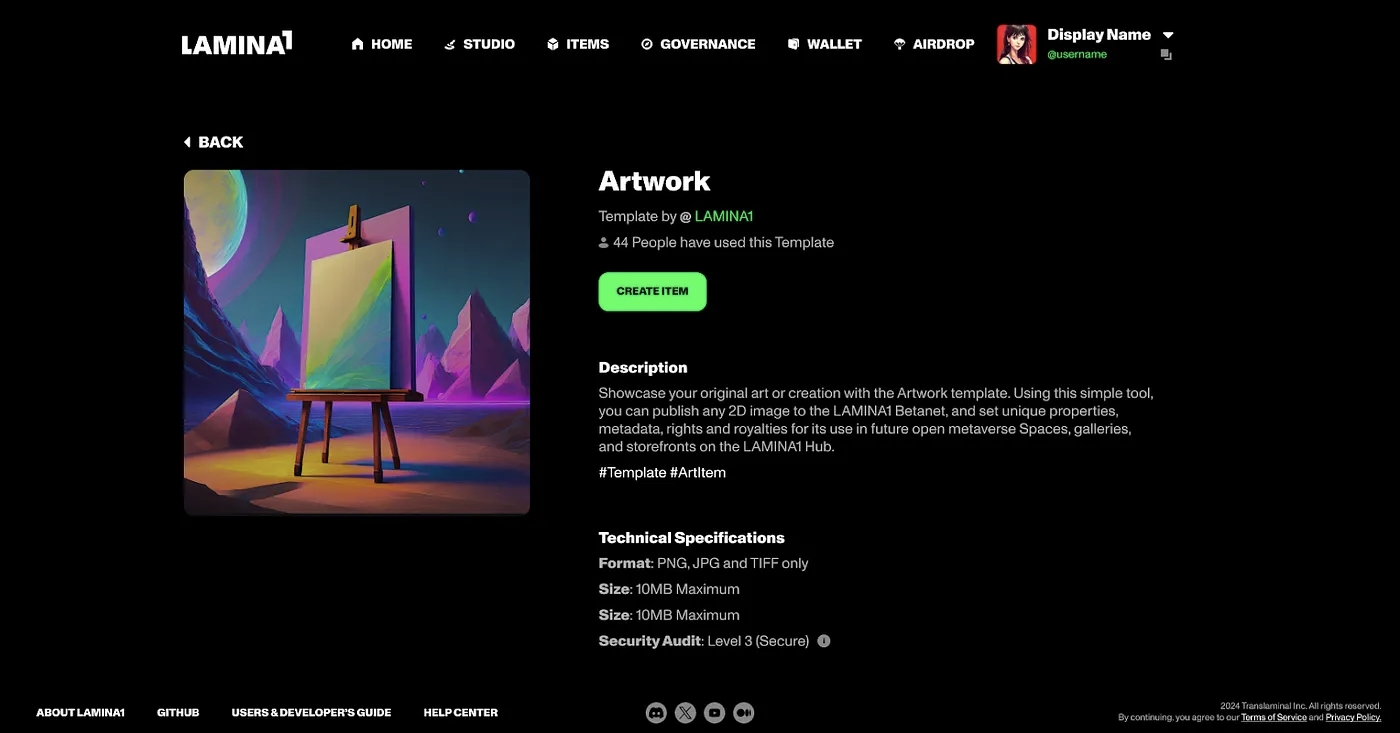Expand the Display Name account dropdown arrow
Image resolution: width=1400 pixels, height=733 pixels.
click(x=1167, y=35)
